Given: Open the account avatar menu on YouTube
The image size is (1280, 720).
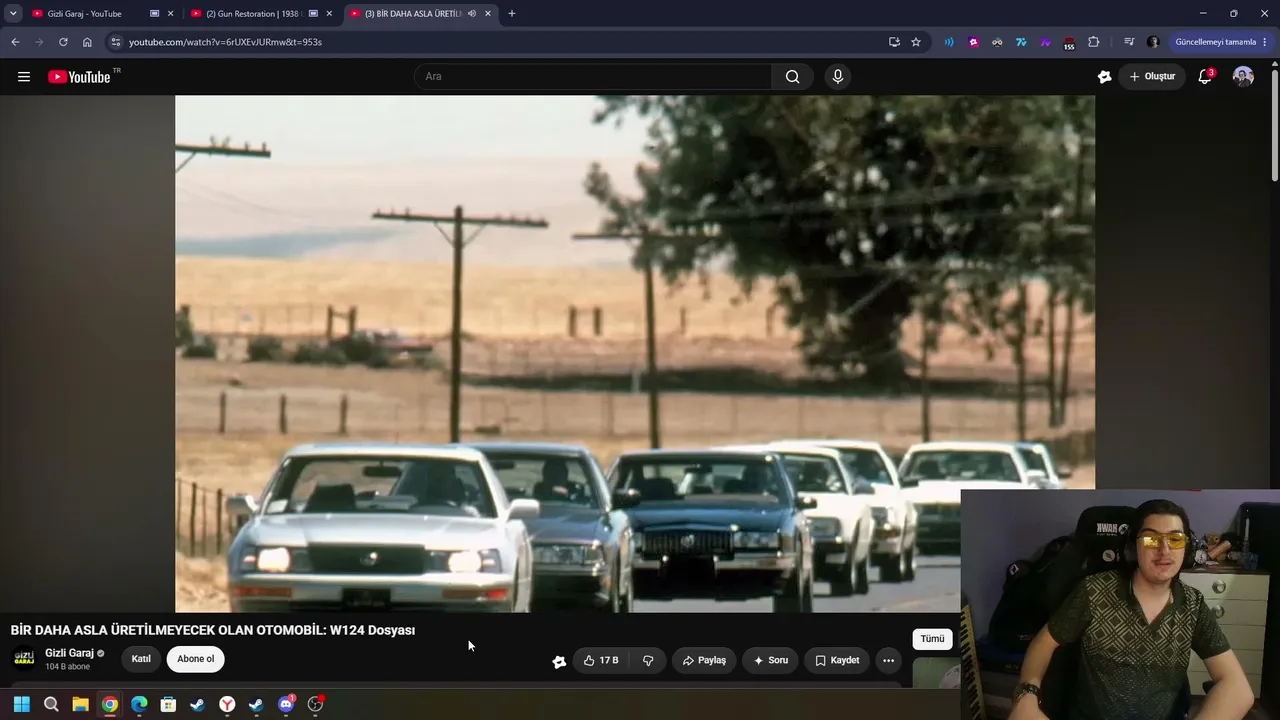Looking at the screenshot, I should click(x=1243, y=77).
